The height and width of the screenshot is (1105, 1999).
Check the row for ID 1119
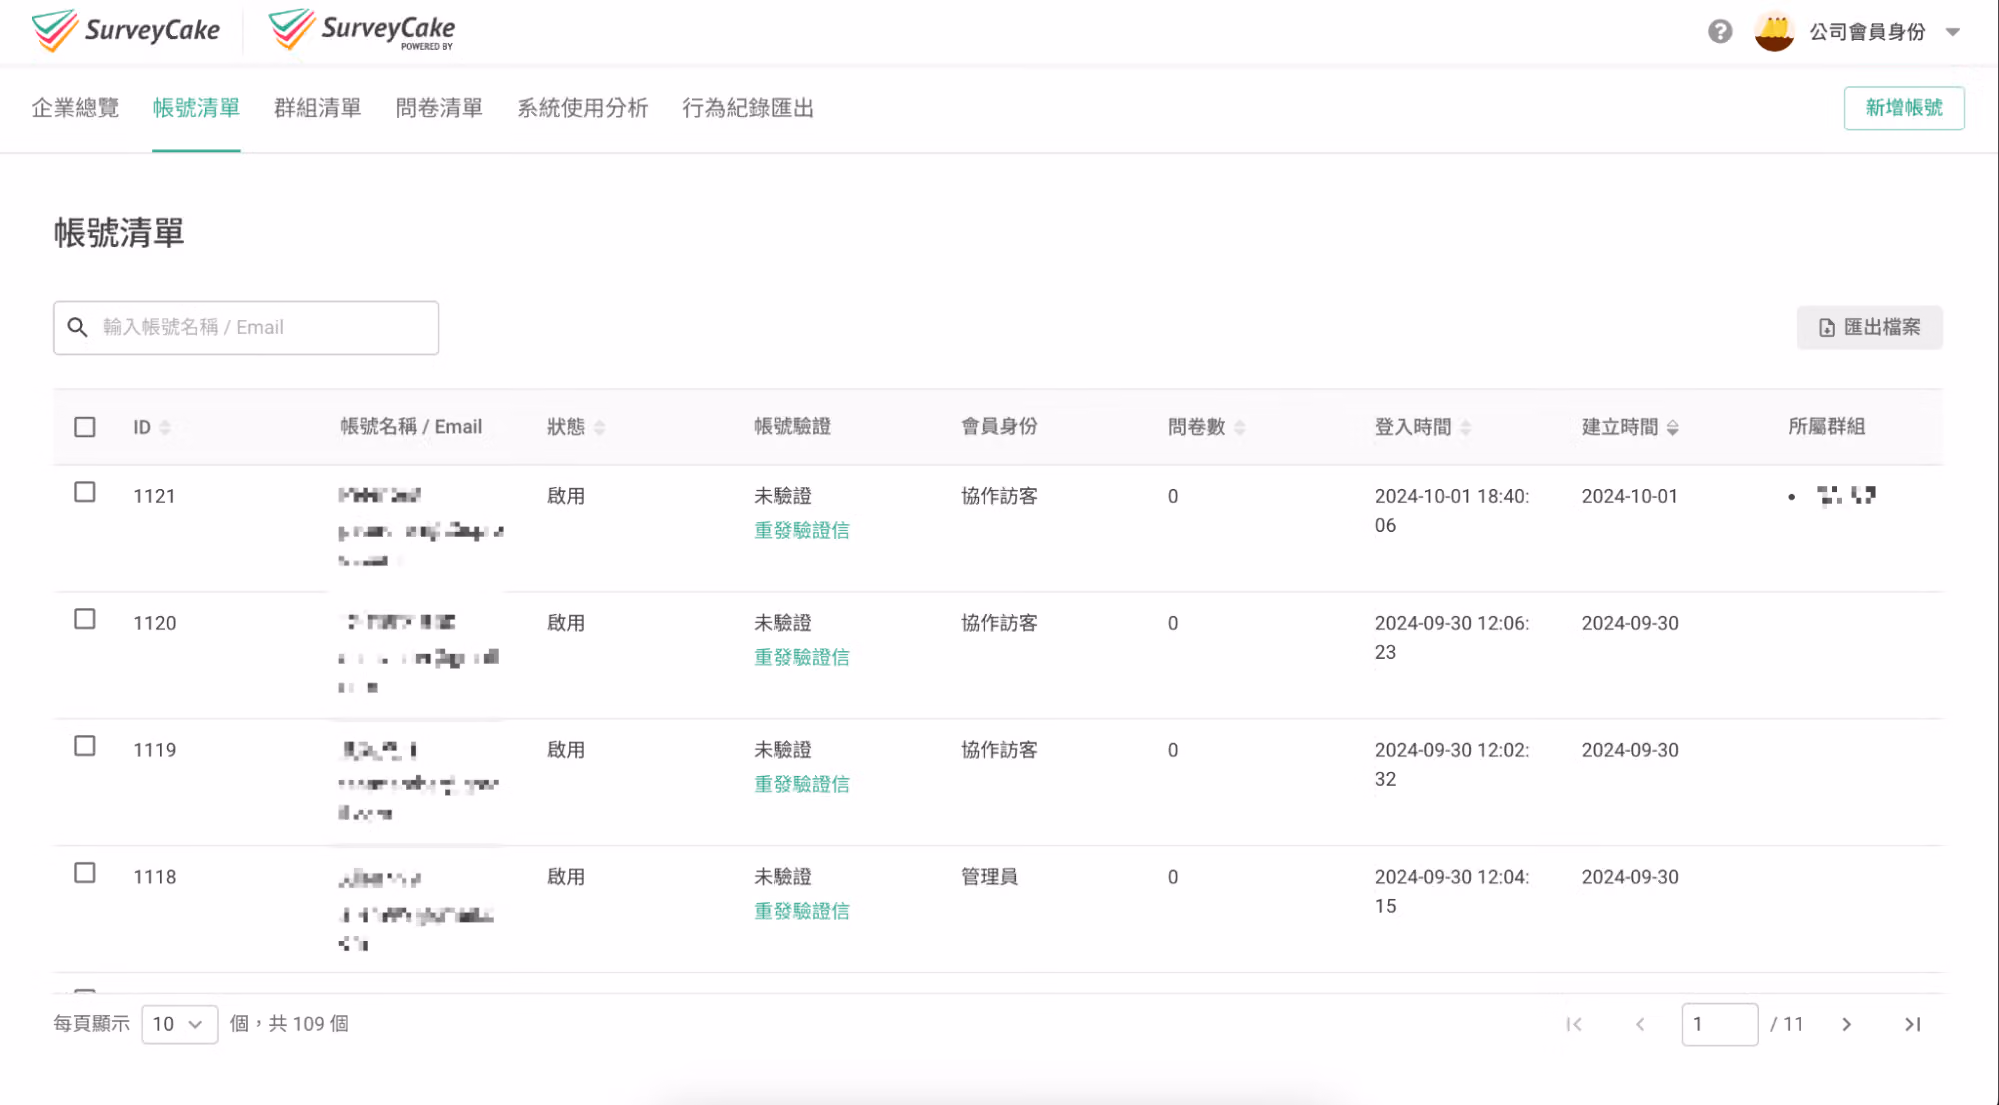[x=85, y=746]
